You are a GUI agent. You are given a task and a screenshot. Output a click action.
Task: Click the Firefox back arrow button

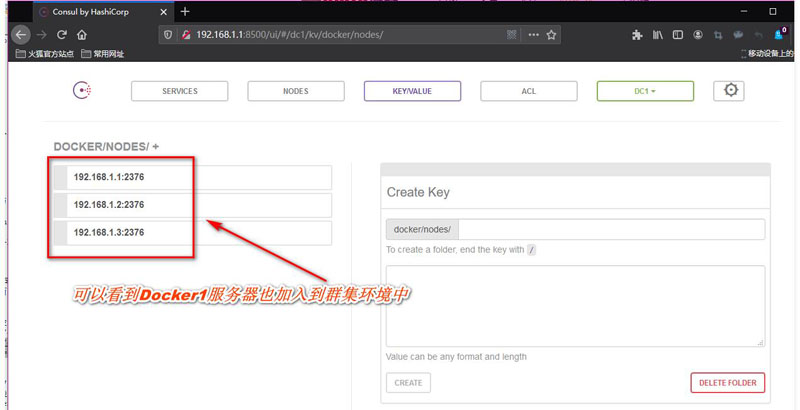[x=20, y=35]
